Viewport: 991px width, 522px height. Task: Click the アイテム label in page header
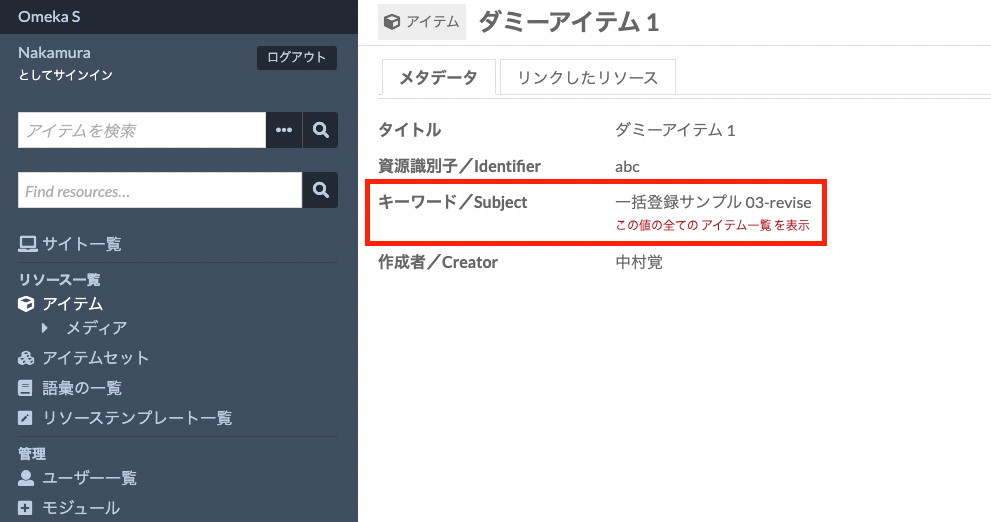433,22
